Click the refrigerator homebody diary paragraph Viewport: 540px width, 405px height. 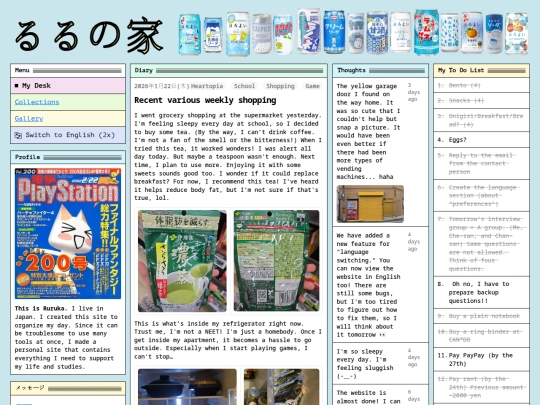228,340
